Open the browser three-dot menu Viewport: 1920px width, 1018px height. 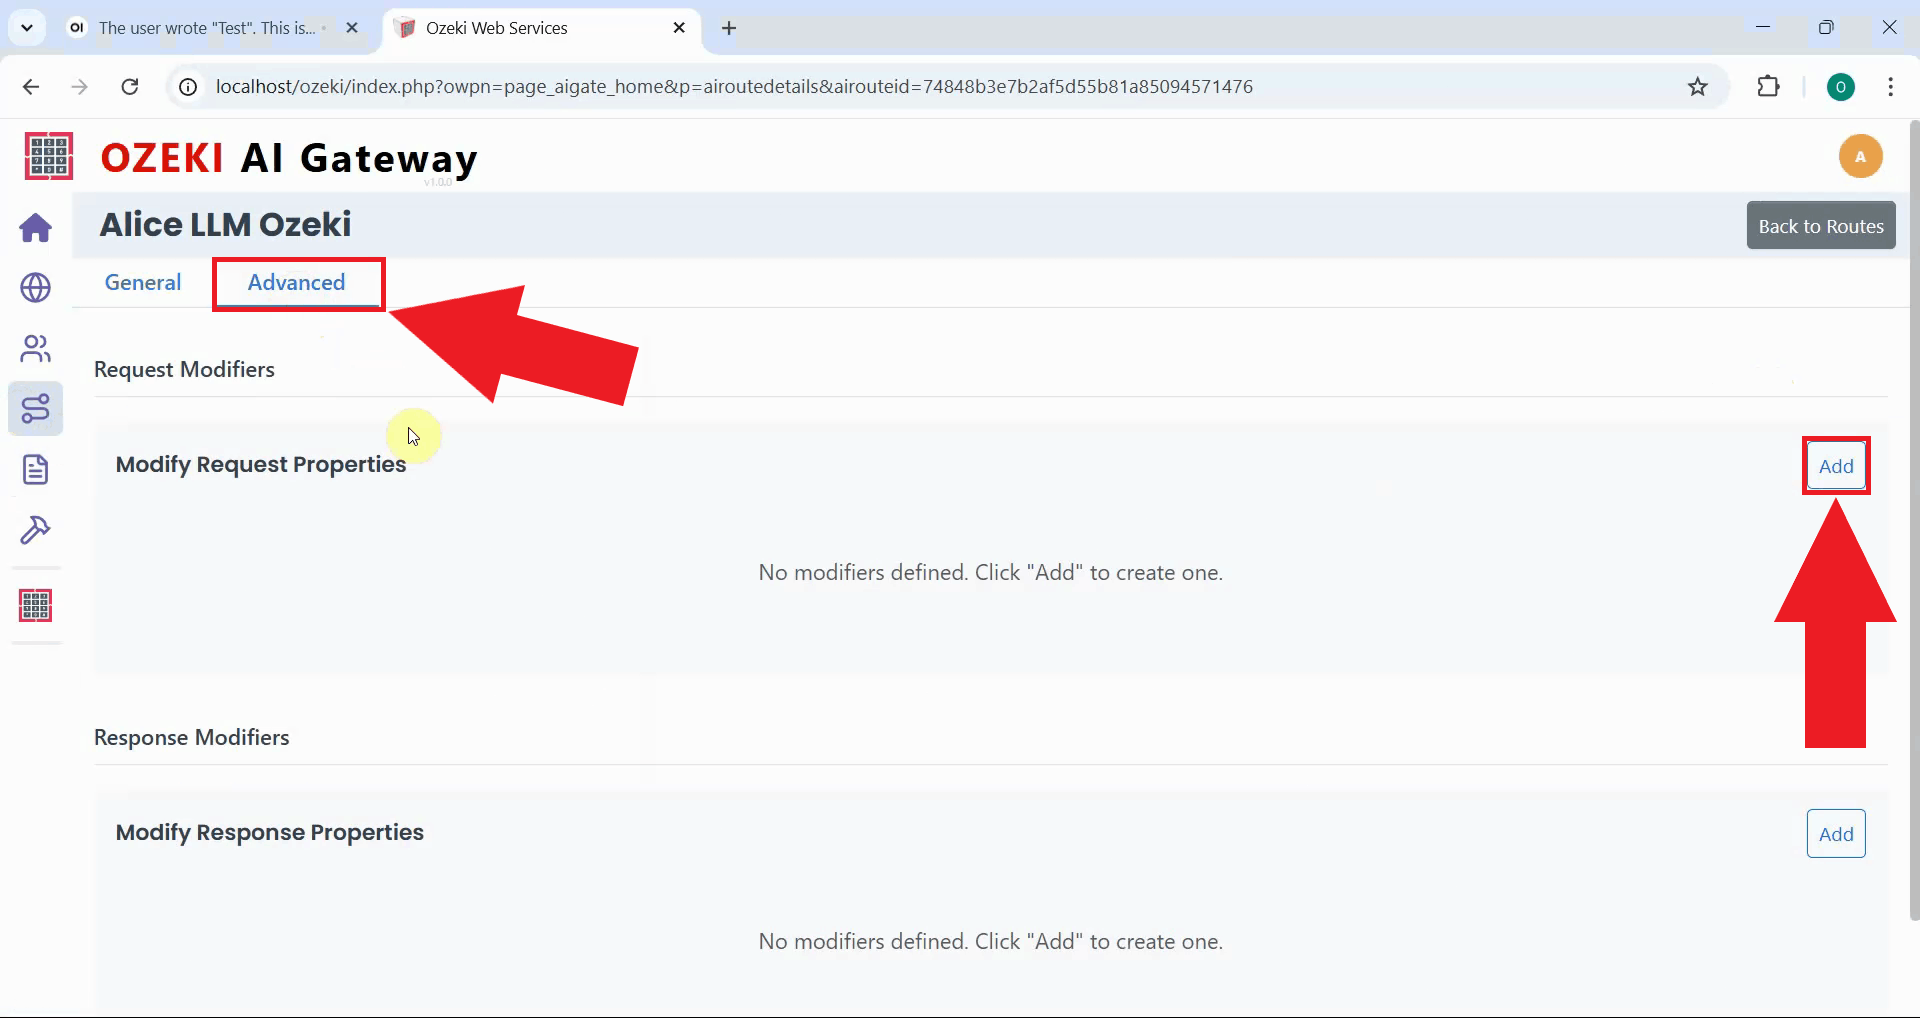tap(1891, 87)
